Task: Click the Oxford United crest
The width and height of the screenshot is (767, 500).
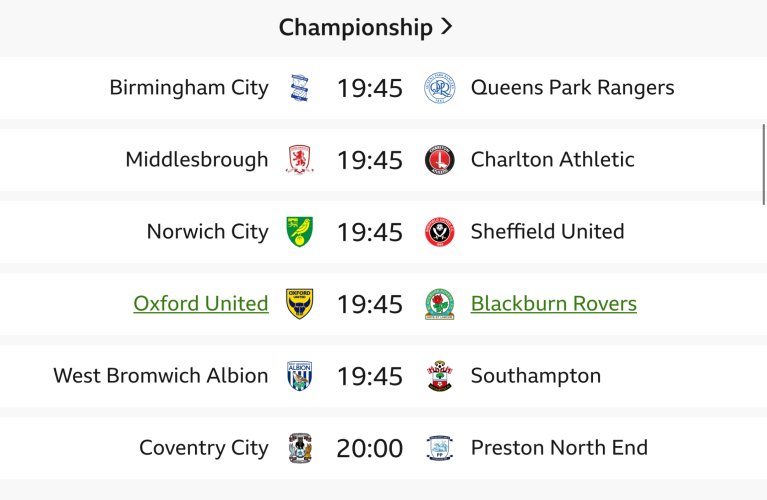Action: (x=299, y=304)
